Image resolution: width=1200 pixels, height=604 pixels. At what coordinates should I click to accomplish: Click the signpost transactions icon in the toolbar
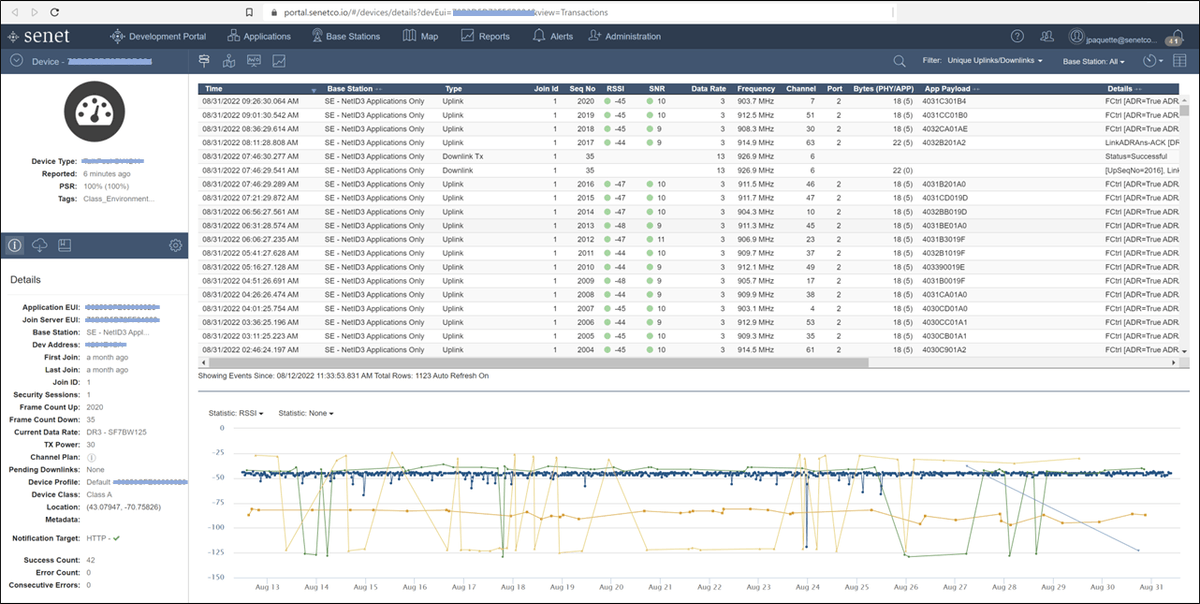(204, 61)
